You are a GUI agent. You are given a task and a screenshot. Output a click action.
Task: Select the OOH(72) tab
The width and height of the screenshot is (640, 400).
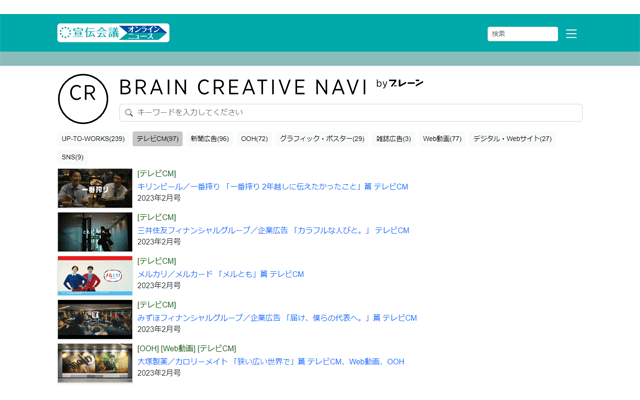pos(254,139)
